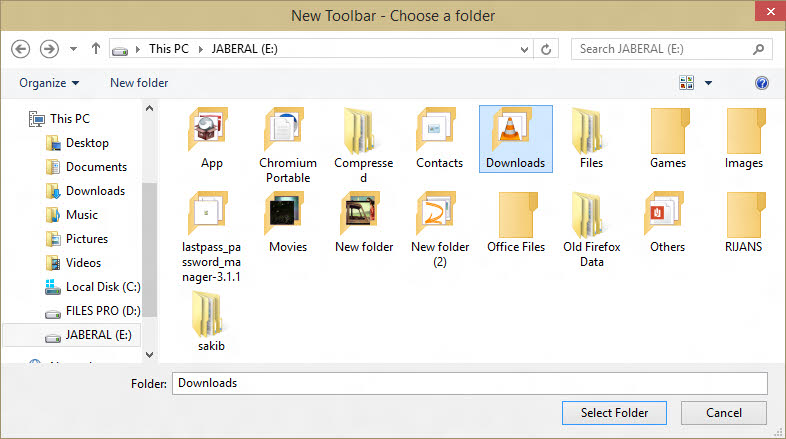Click the search magnifier icon
The height and width of the screenshot is (439, 786).
[758, 49]
